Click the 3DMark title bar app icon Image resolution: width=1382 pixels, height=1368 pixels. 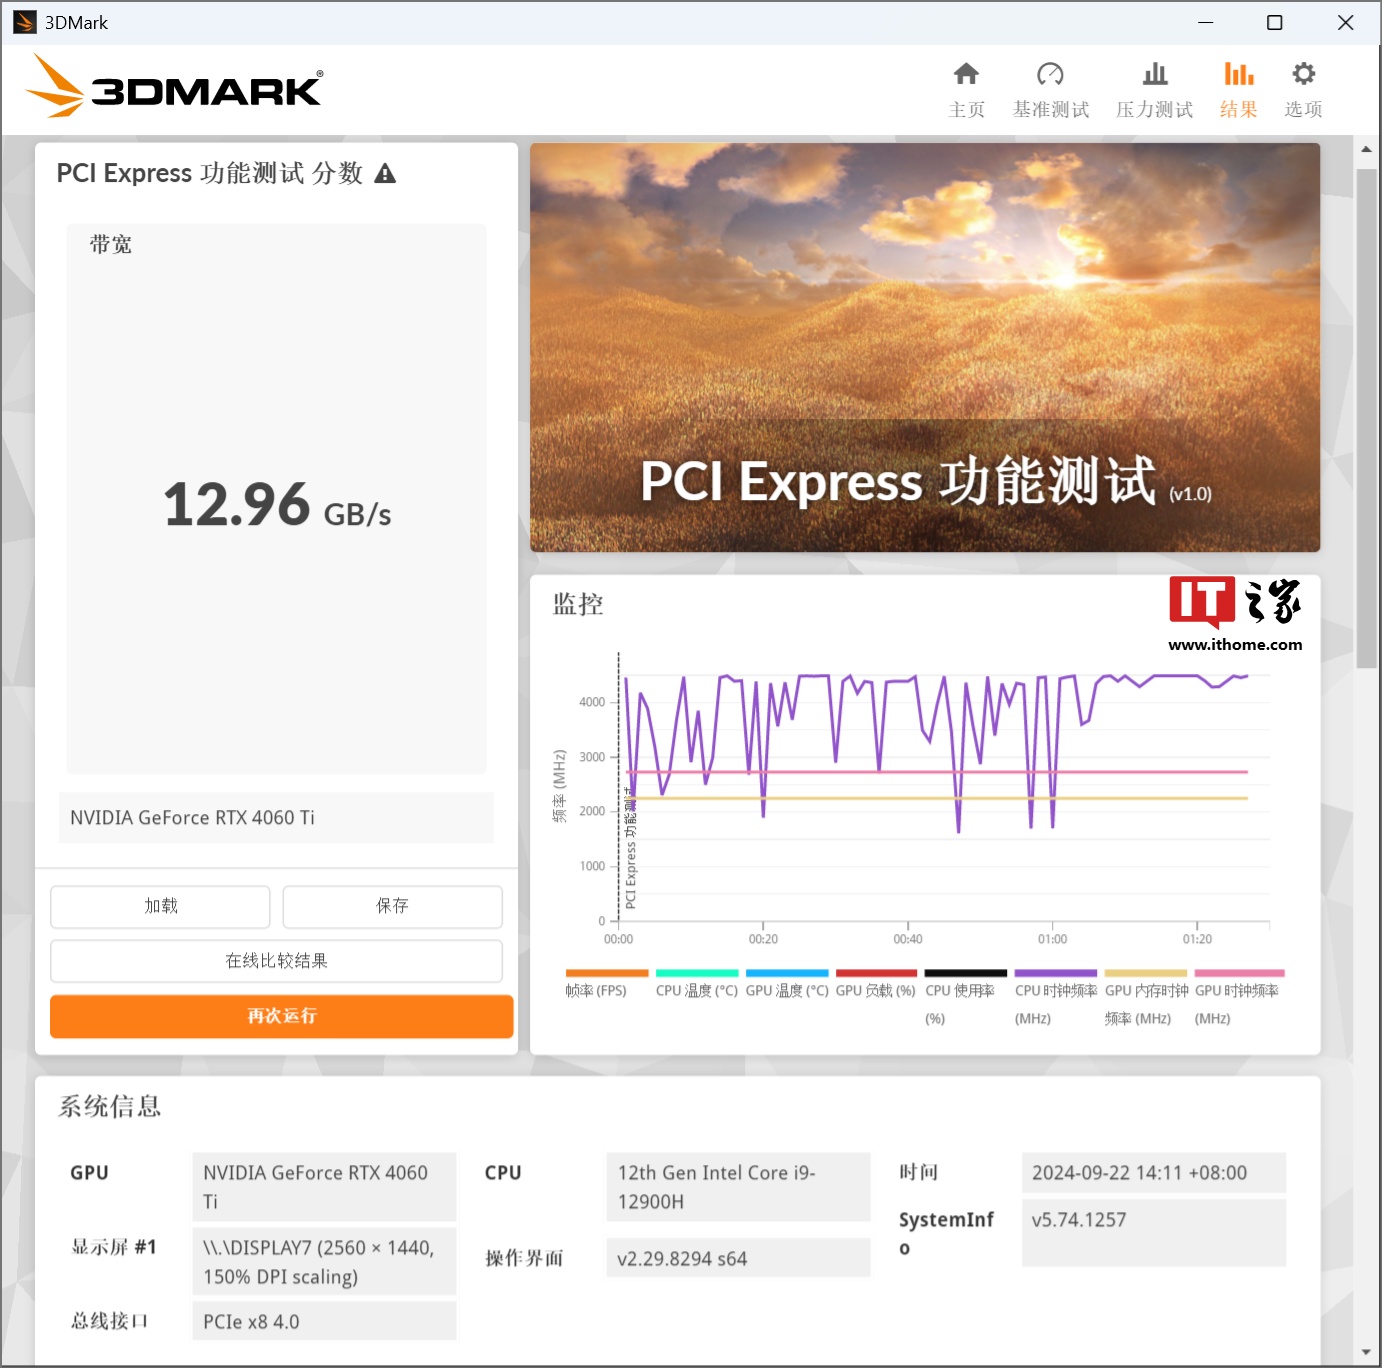click(x=24, y=22)
